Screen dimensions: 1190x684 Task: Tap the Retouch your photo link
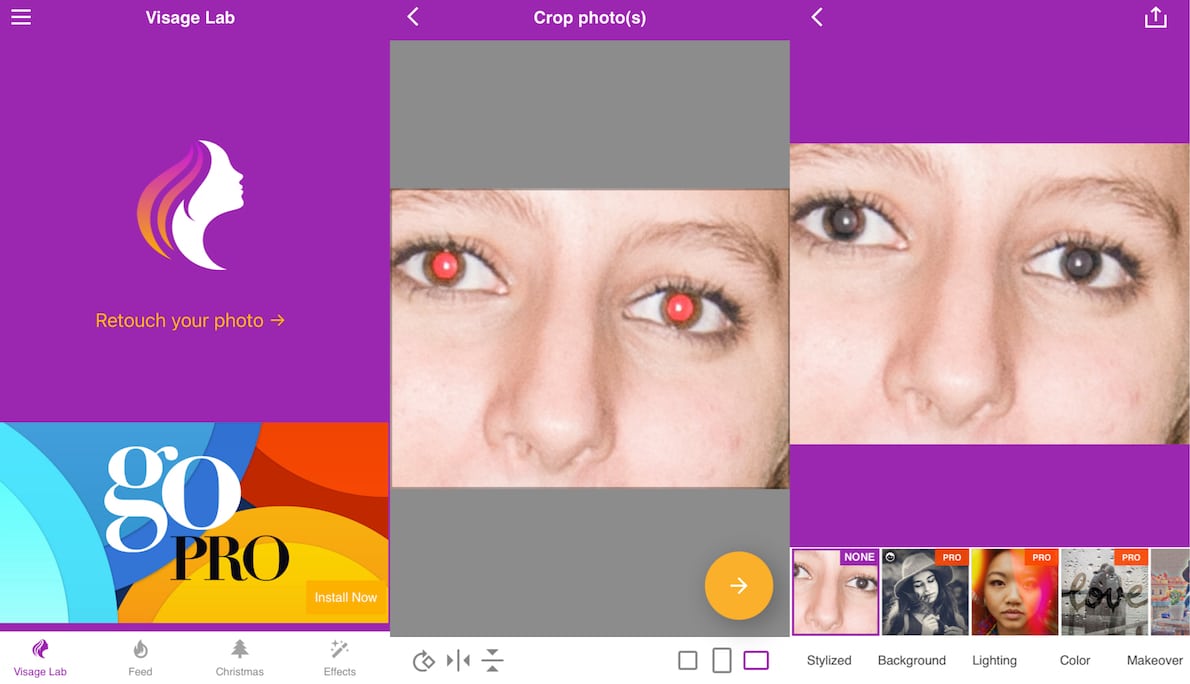190,321
